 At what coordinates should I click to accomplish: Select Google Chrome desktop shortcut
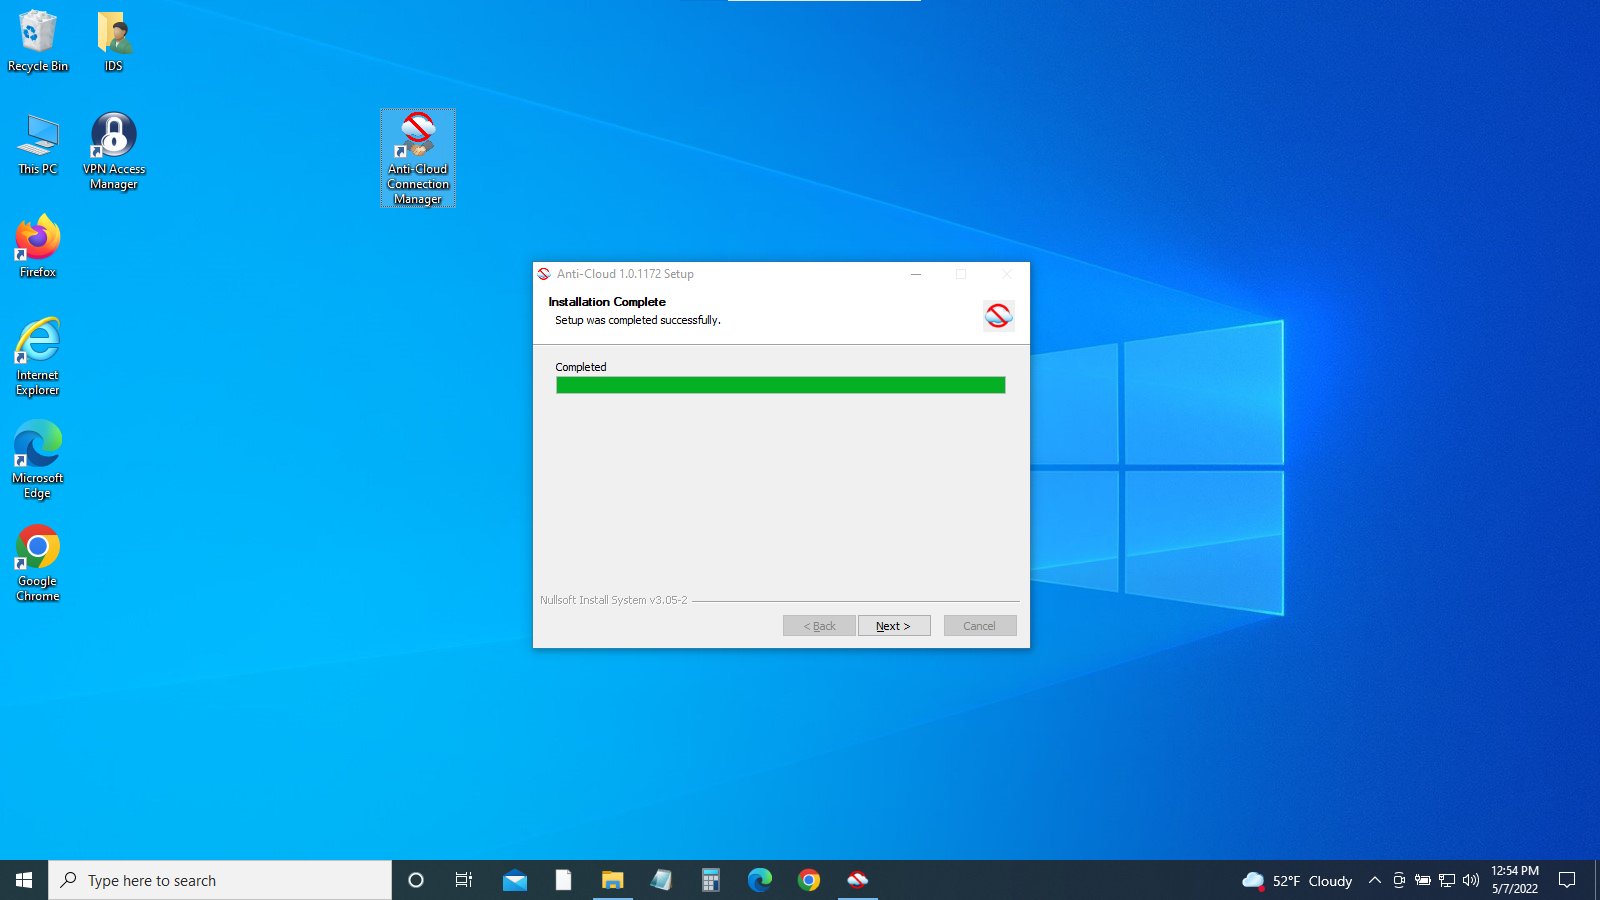pyautogui.click(x=38, y=563)
